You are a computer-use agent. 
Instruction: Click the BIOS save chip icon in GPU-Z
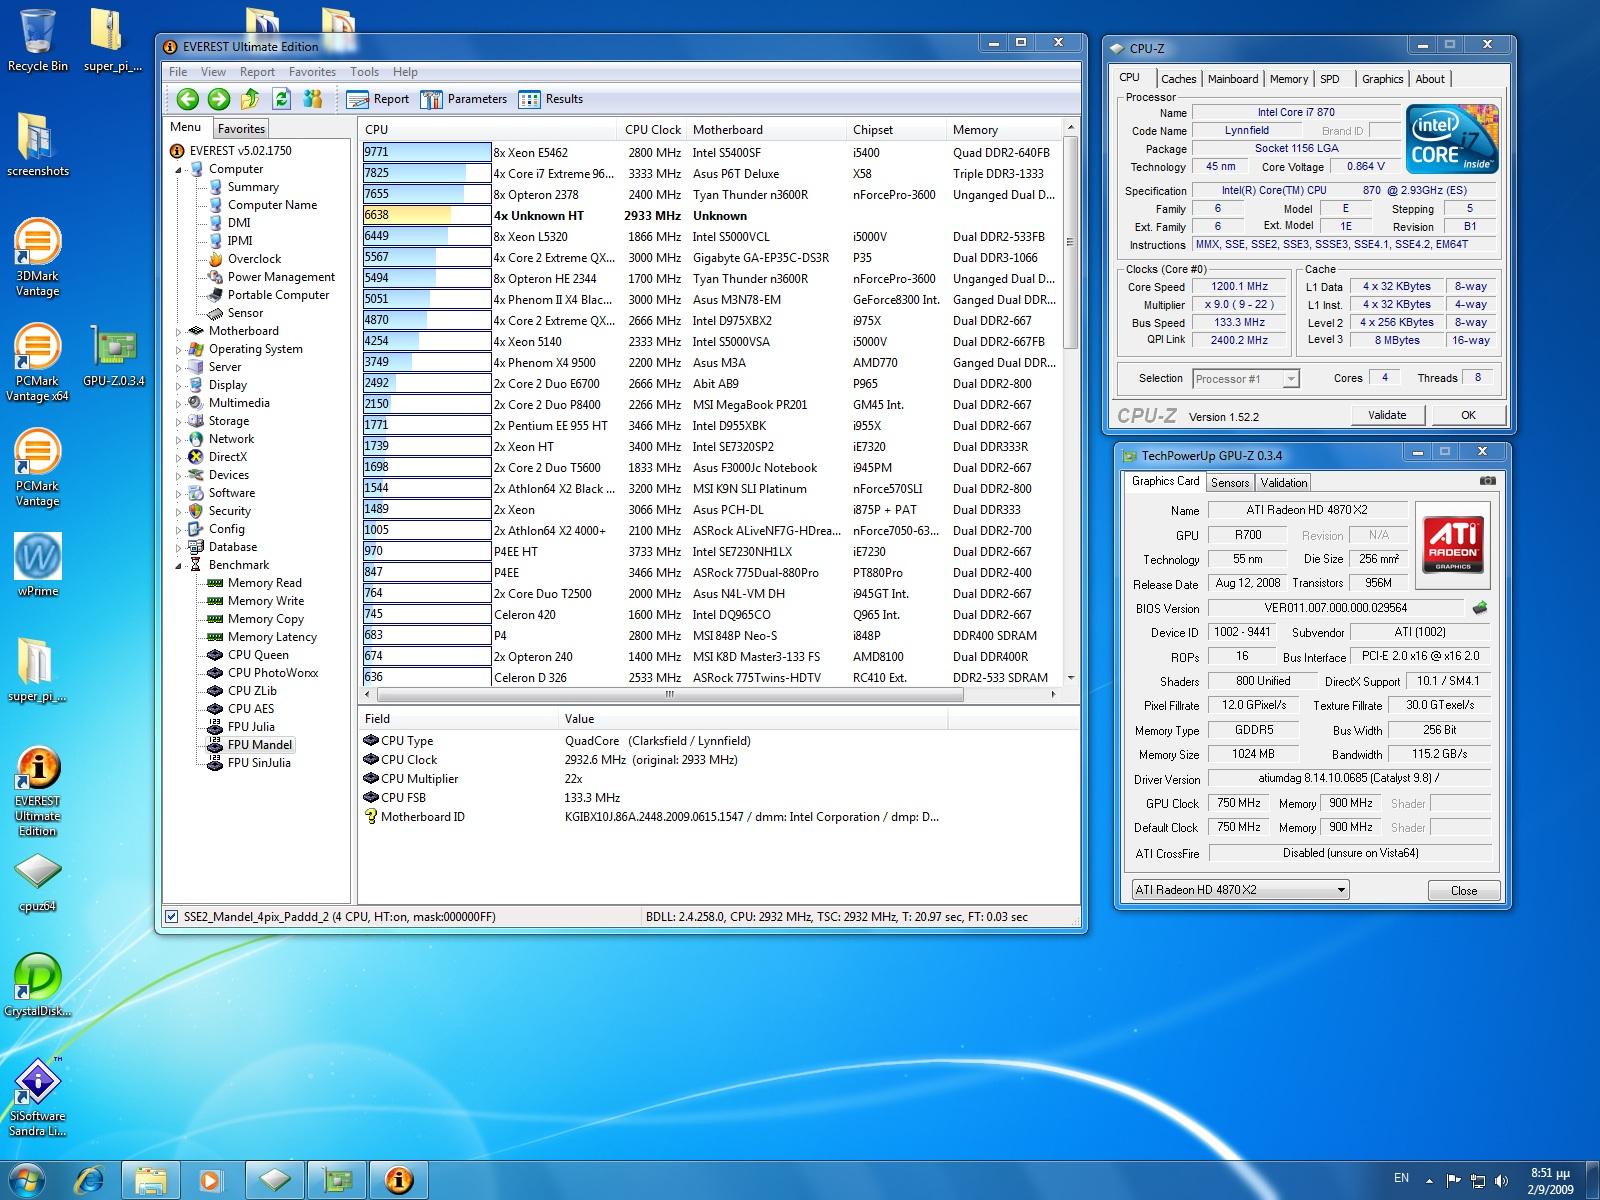(1480, 608)
